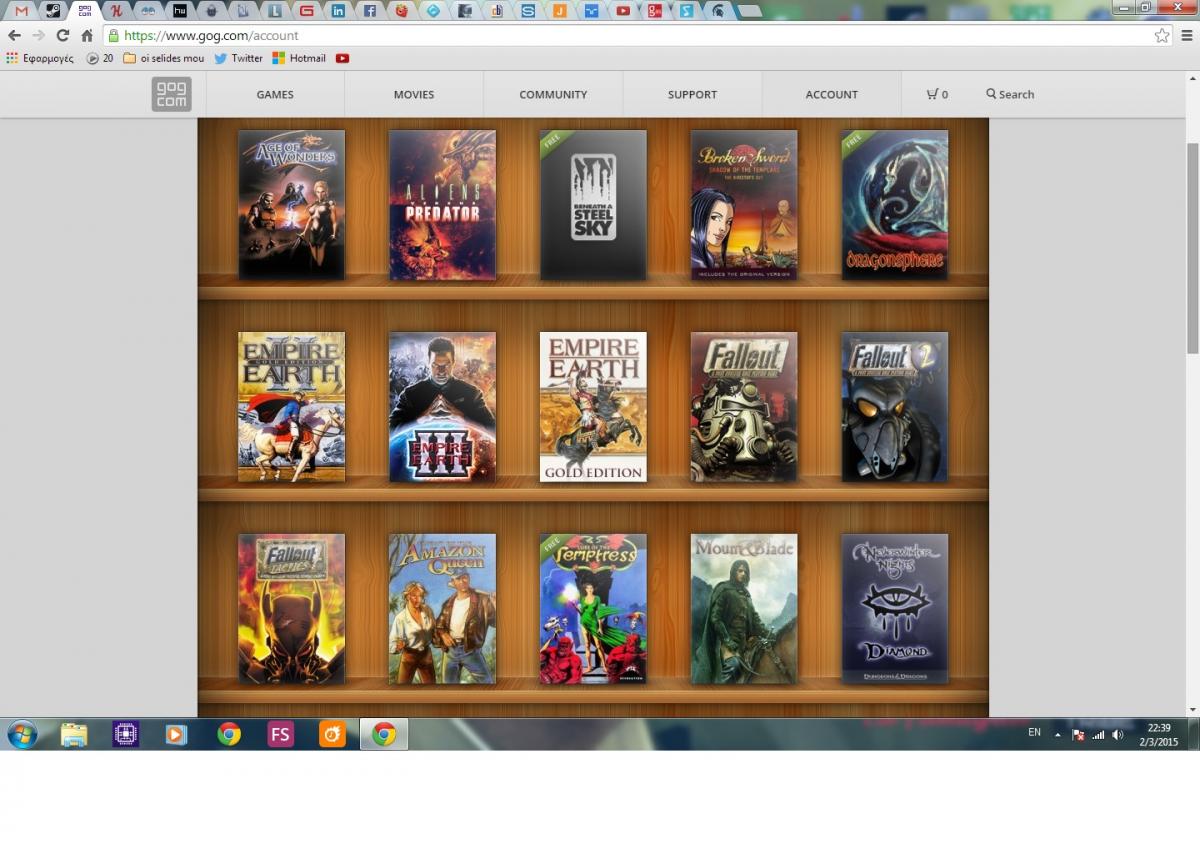
Task: Reload the page with the refresh icon
Action: pyautogui.click(x=62, y=35)
